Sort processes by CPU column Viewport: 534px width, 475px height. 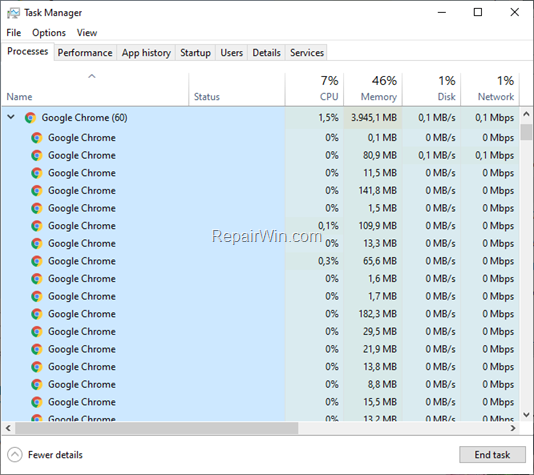314,89
